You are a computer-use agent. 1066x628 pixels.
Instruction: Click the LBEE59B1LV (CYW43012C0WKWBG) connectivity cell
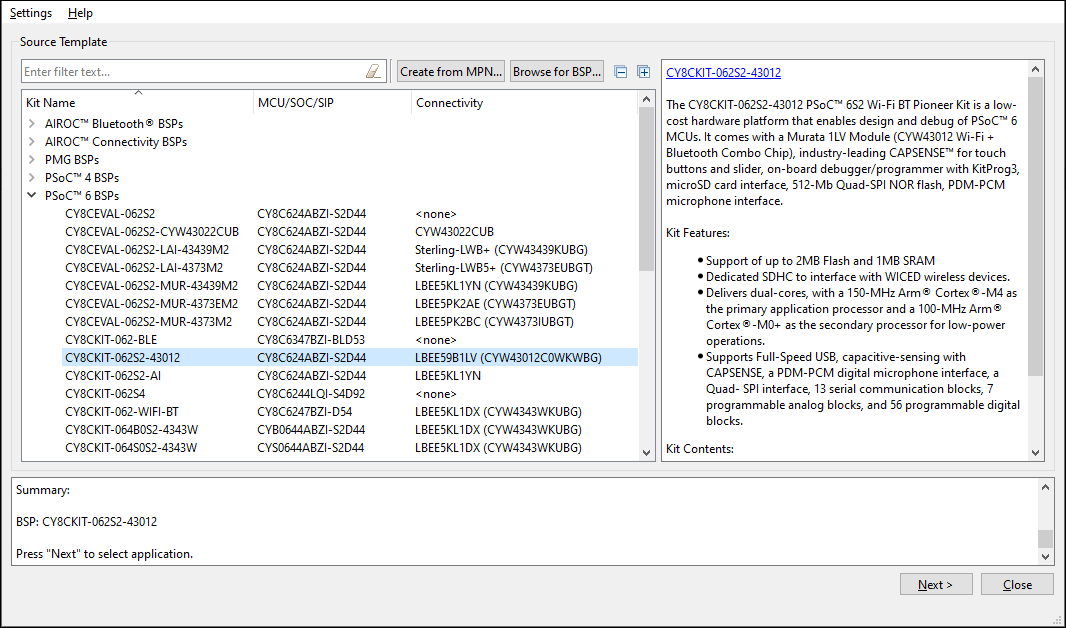tap(509, 357)
